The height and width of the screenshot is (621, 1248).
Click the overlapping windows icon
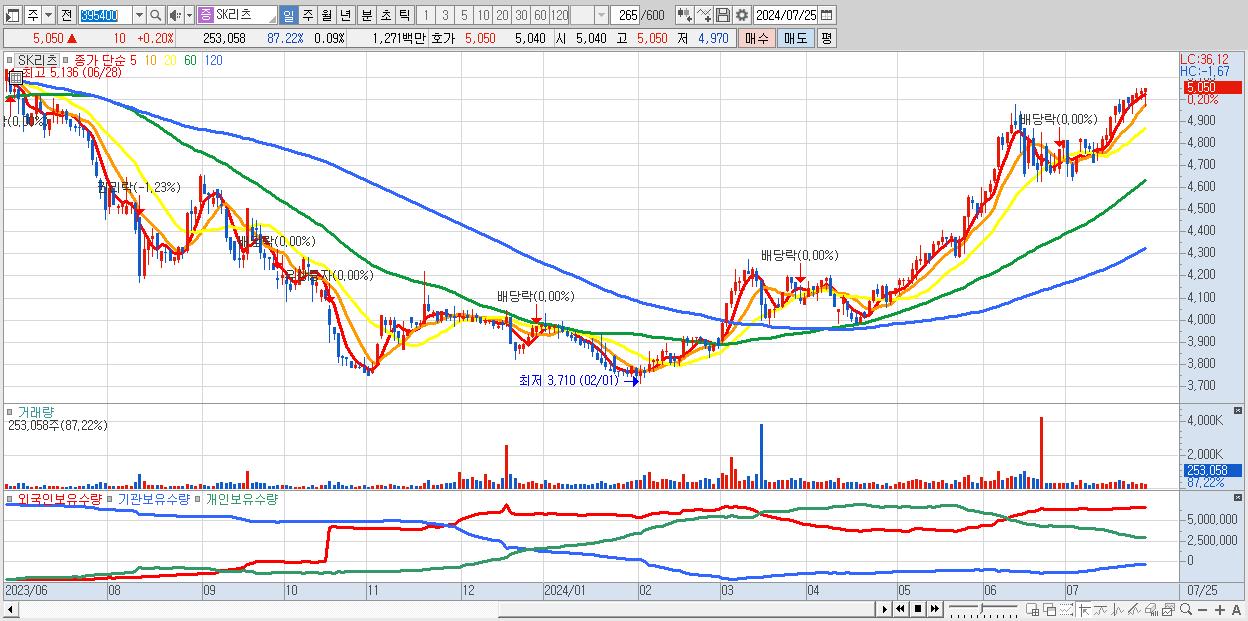click(x=1050, y=610)
